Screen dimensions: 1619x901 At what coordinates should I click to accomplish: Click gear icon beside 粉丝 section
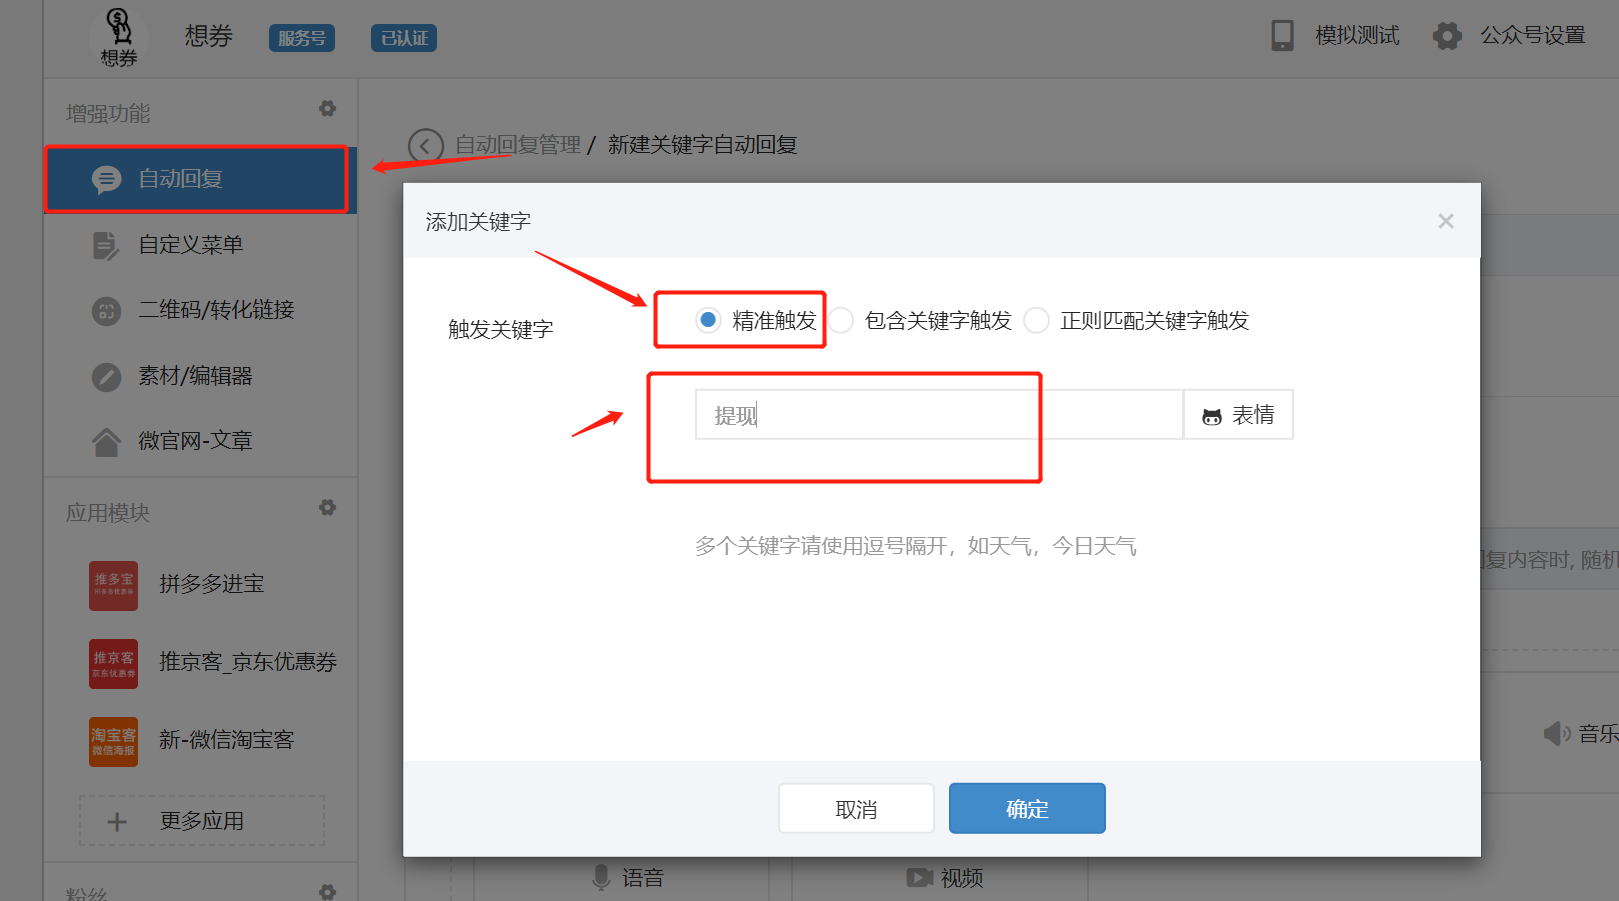click(327, 891)
